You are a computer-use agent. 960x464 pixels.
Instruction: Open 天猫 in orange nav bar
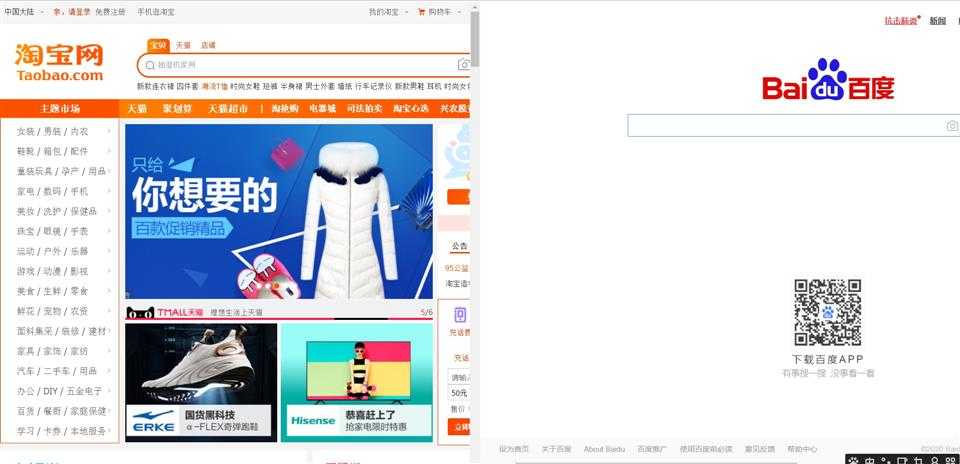pos(137,108)
